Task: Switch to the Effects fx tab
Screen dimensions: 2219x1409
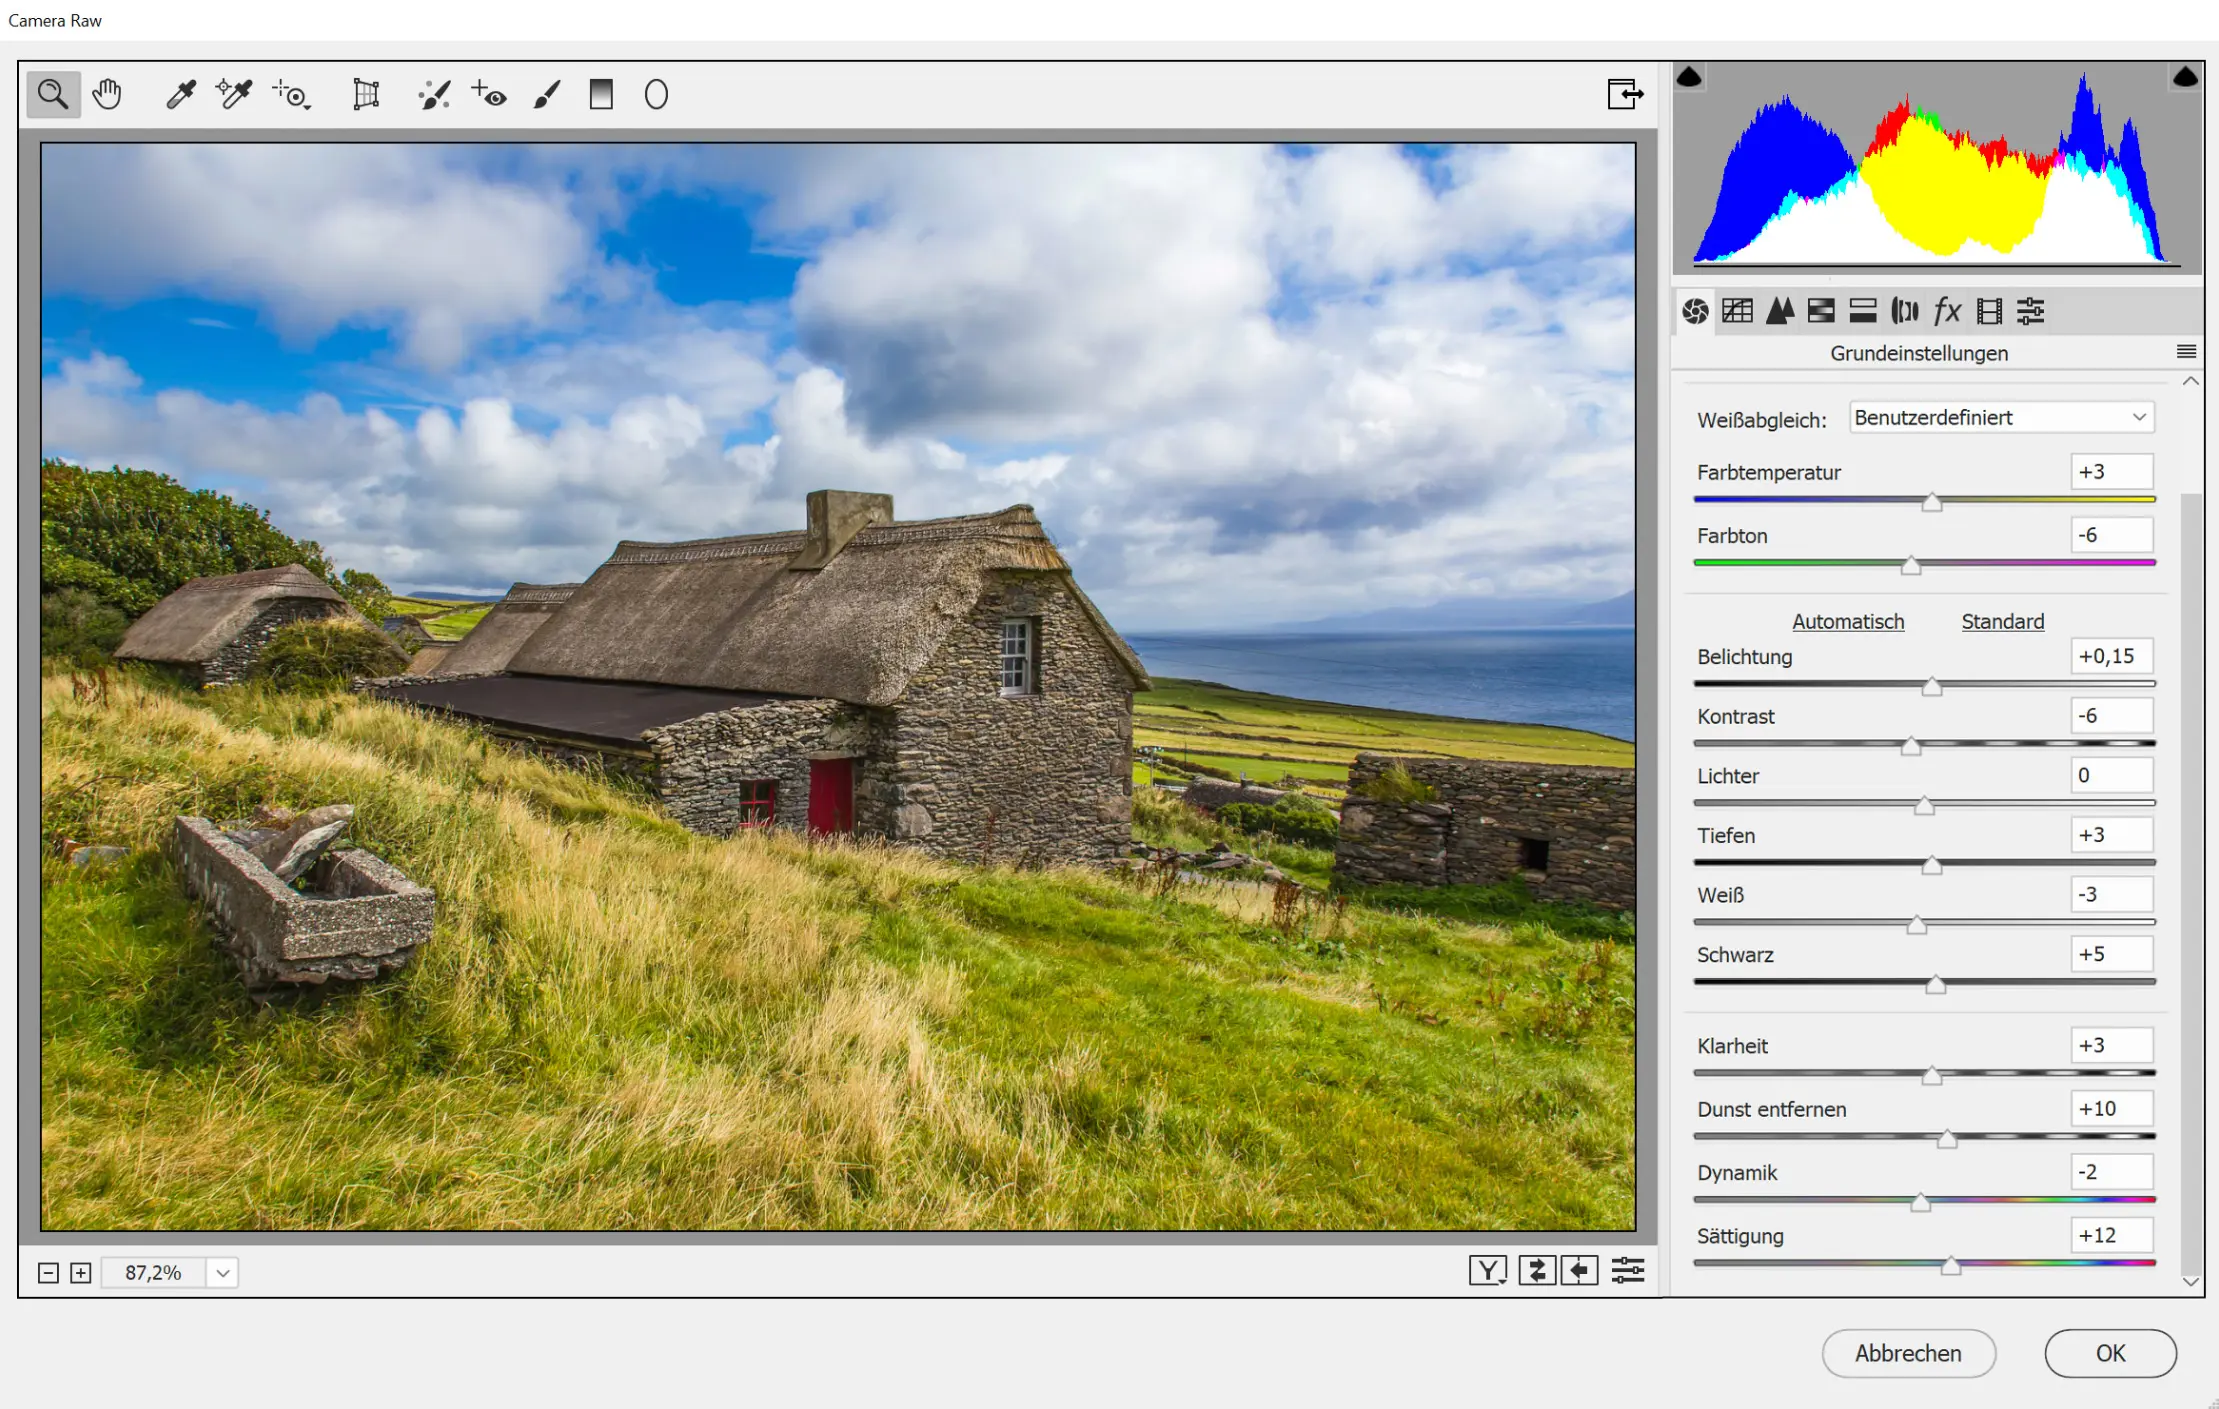Action: [1947, 311]
